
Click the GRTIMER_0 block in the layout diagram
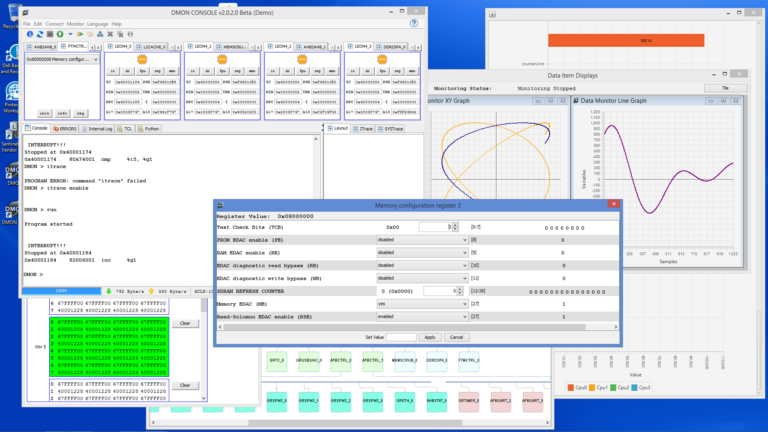point(469,401)
